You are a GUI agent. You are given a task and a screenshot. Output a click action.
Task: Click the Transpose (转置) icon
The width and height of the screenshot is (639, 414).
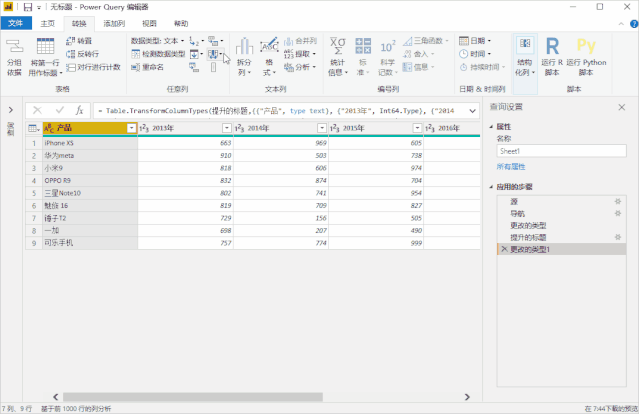tap(70, 41)
